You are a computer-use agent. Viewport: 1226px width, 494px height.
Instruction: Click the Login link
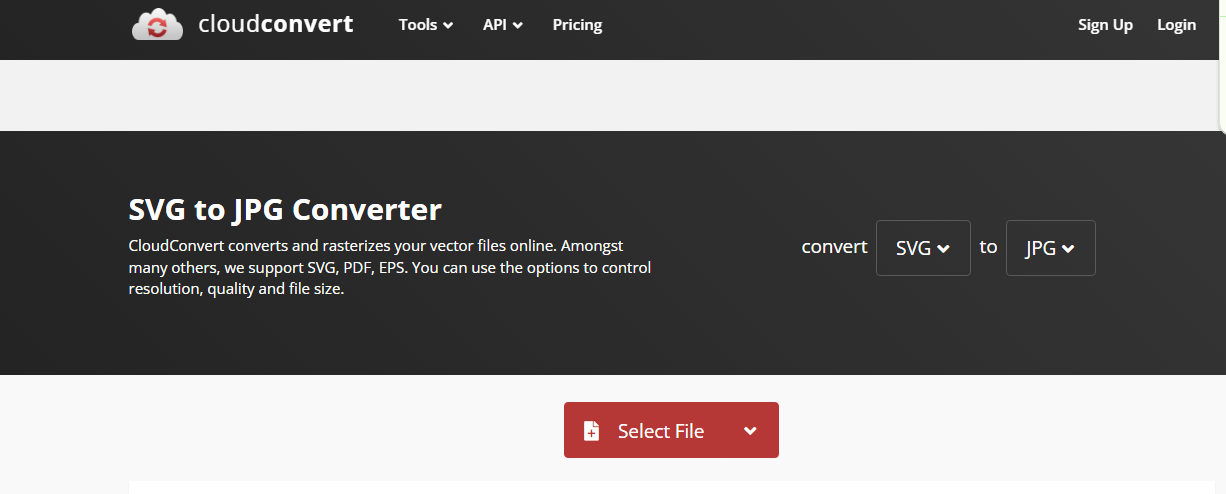[x=1176, y=25]
